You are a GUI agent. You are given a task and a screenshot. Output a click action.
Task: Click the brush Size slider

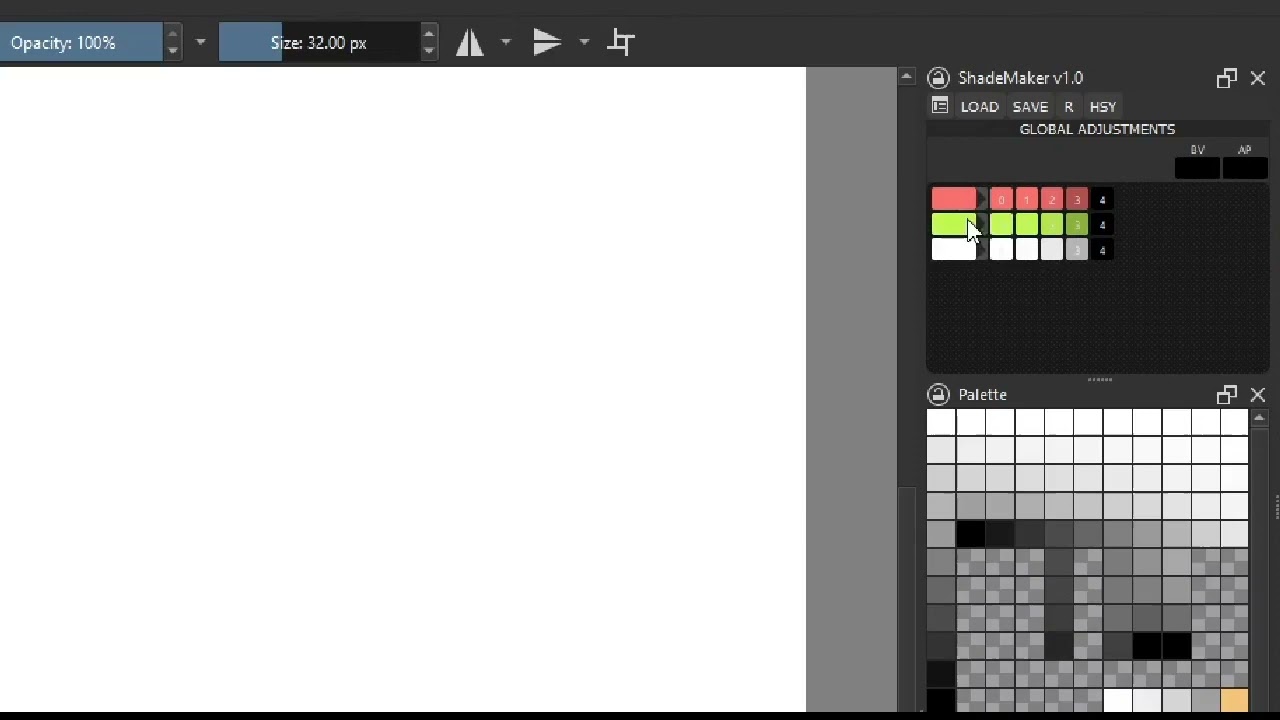tap(318, 43)
